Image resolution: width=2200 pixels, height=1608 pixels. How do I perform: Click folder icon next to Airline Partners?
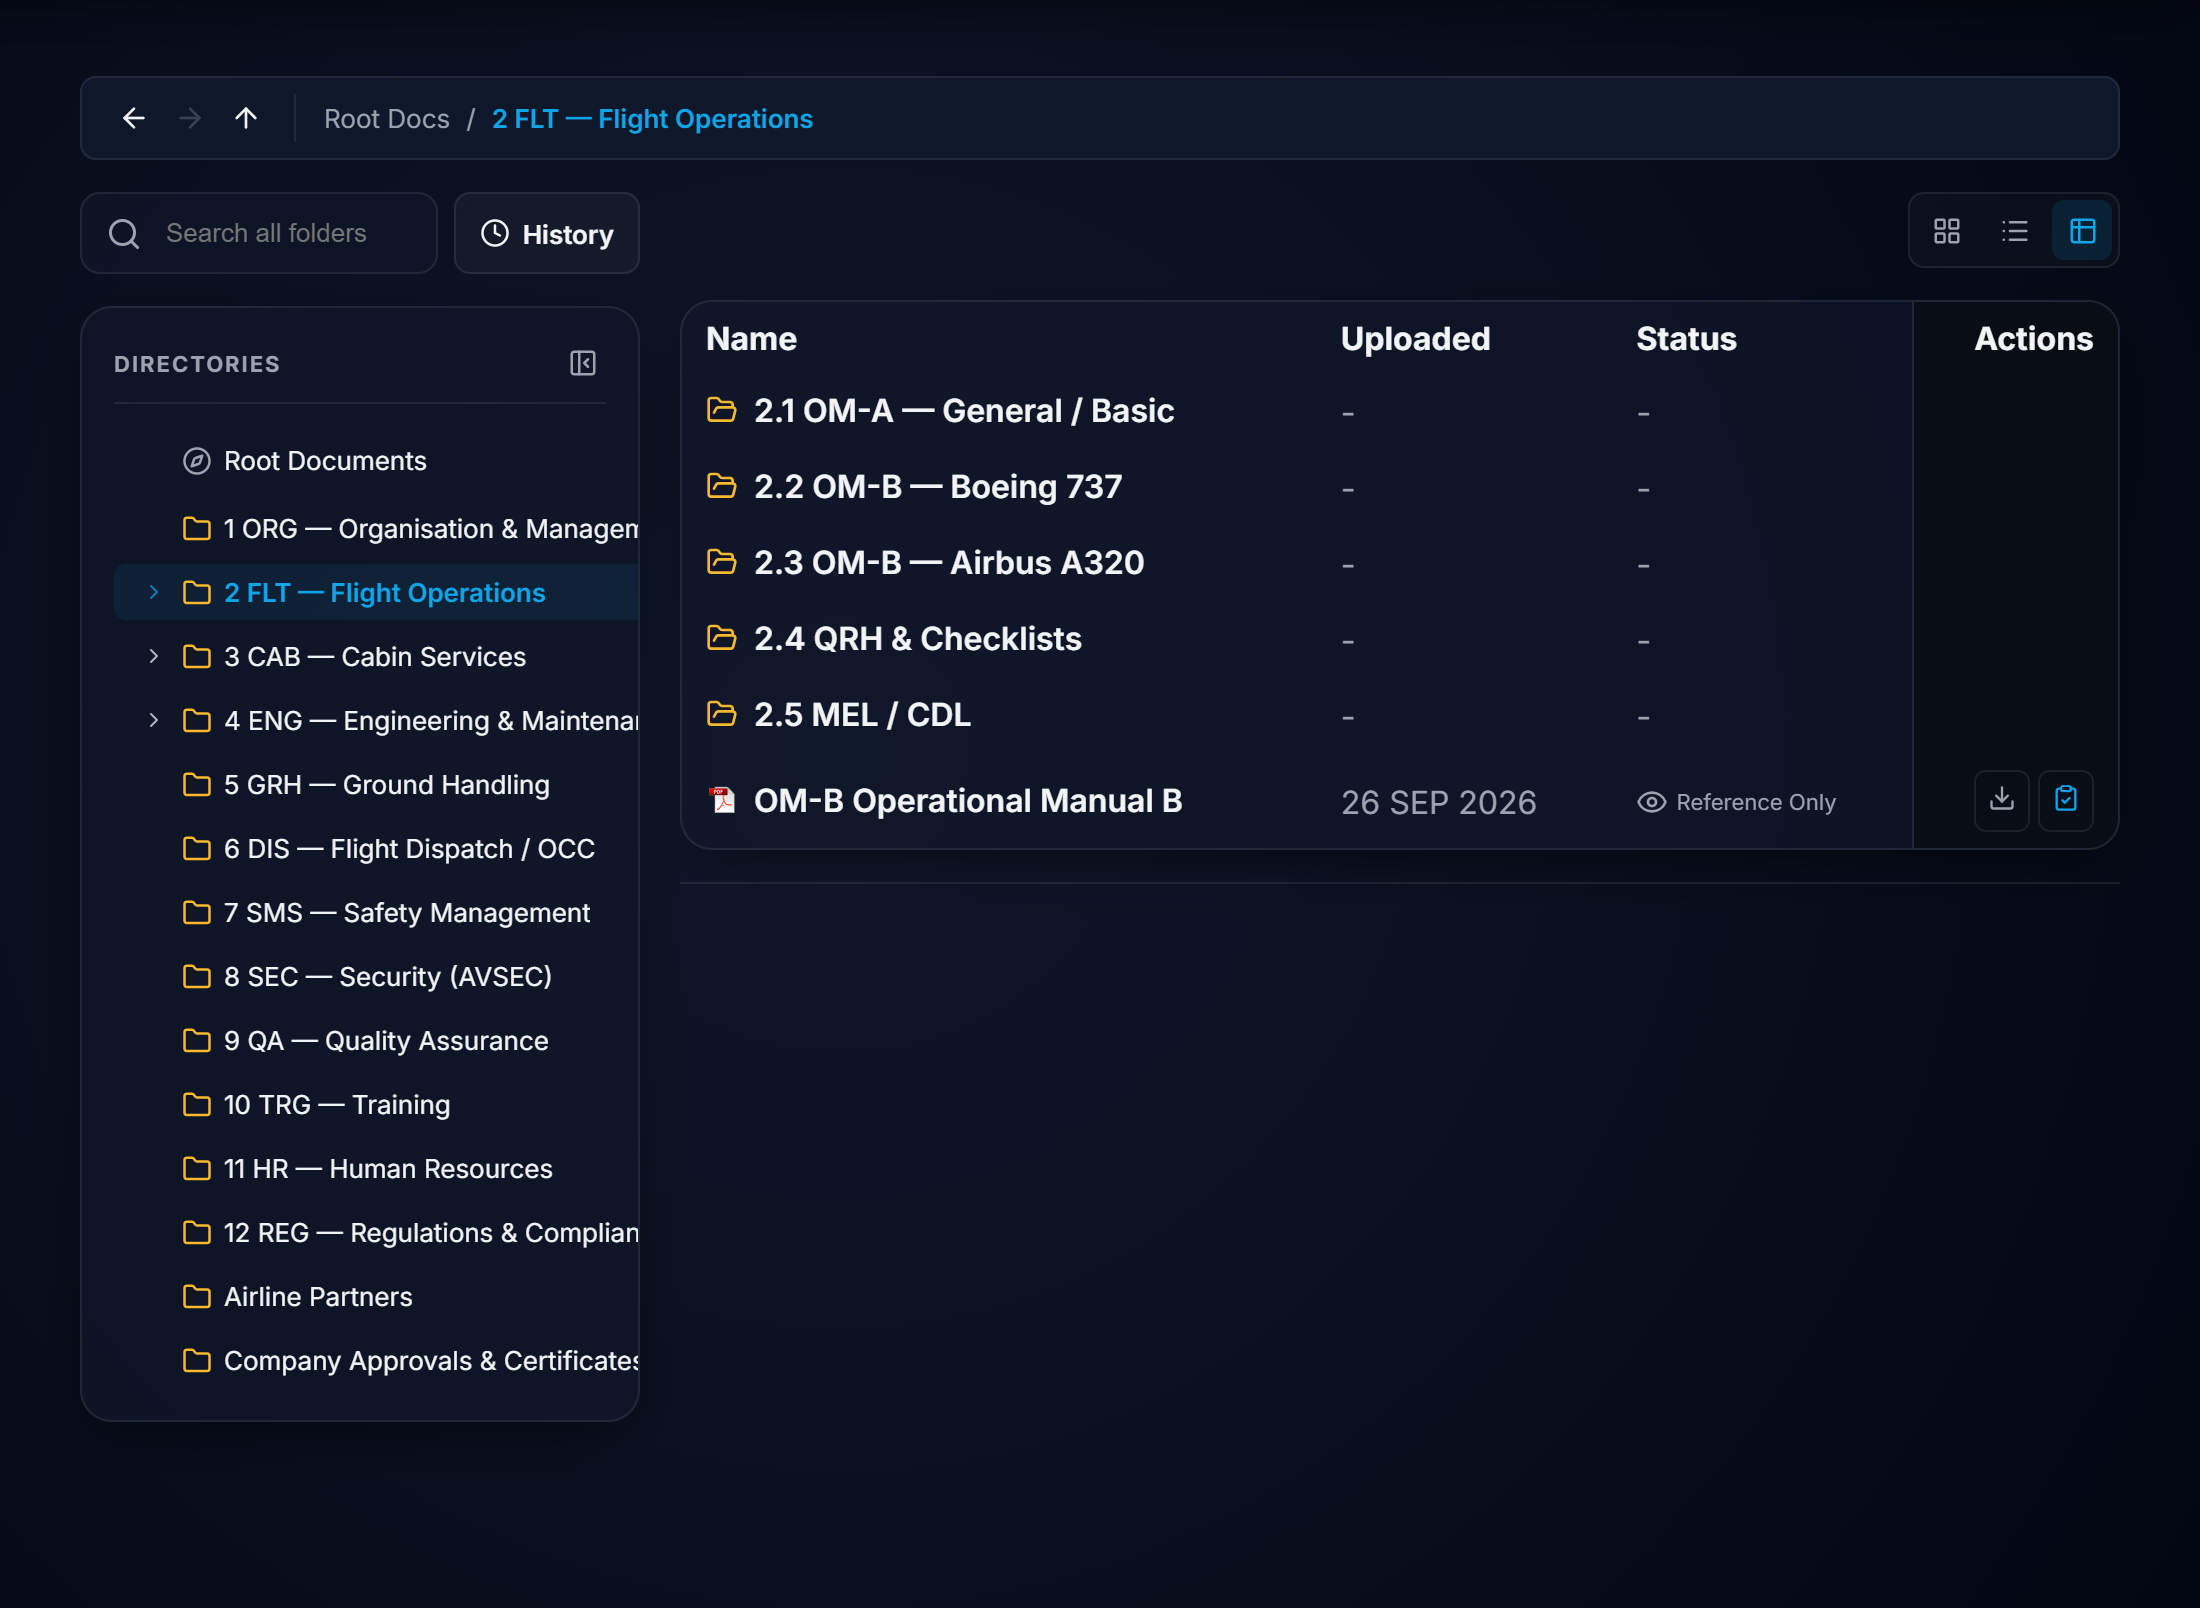(197, 1297)
